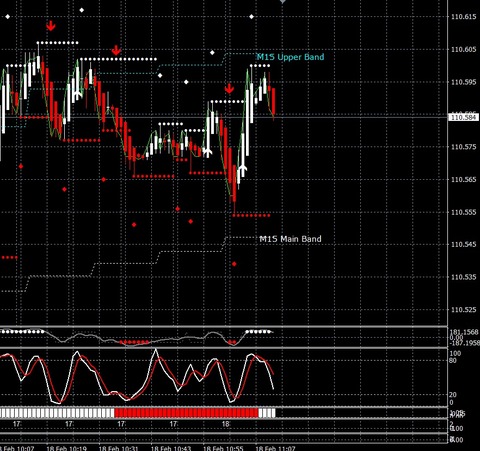
Task: Click the 18 Feb 11:07 time label
Action: [x=275, y=448]
